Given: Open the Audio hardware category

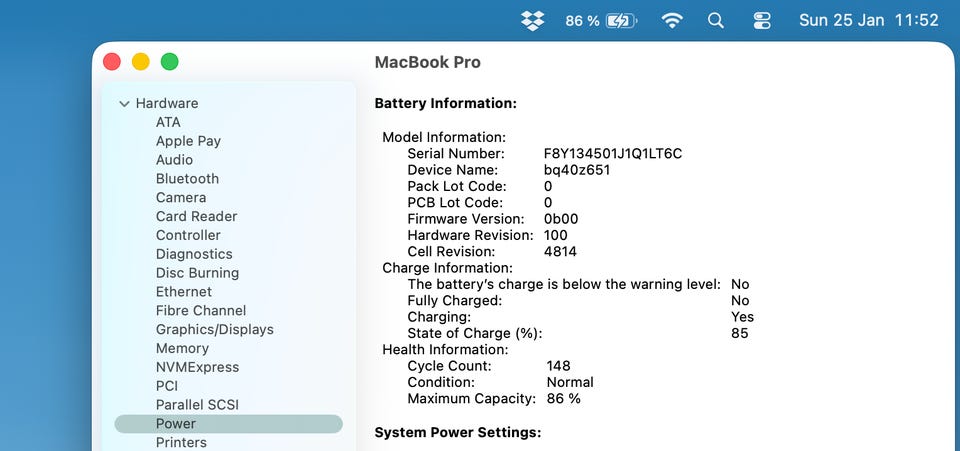Looking at the screenshot, I should (174, 160).
